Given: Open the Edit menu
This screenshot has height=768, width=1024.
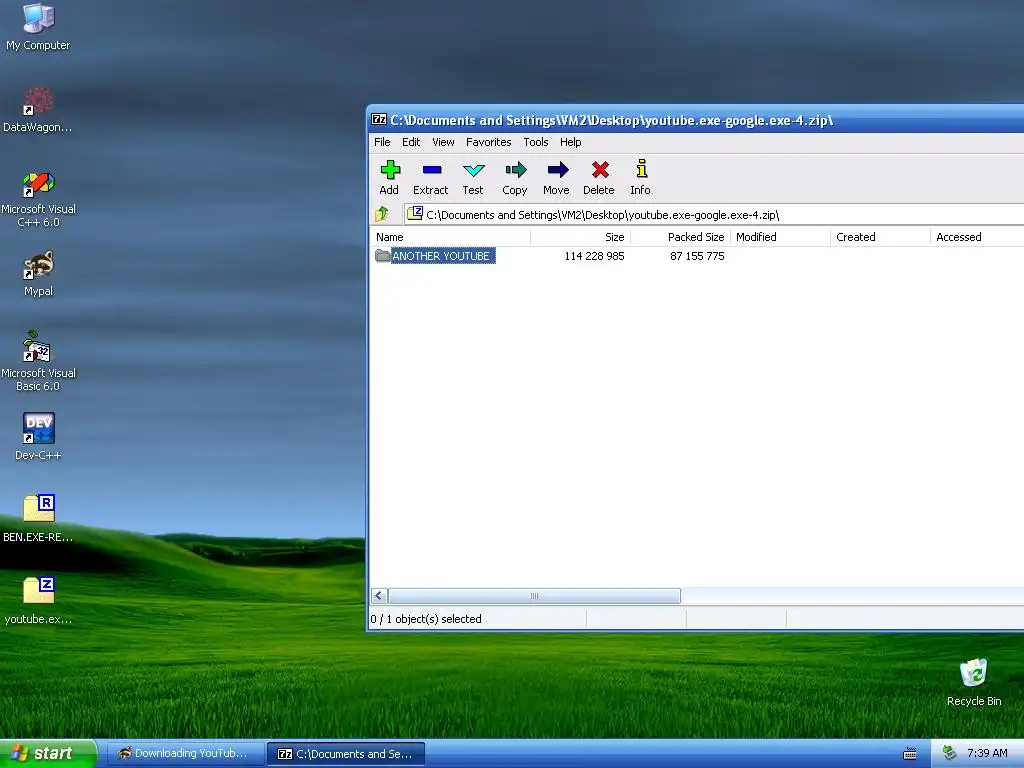Looking at the screenshot, I should tap(411, 142).
